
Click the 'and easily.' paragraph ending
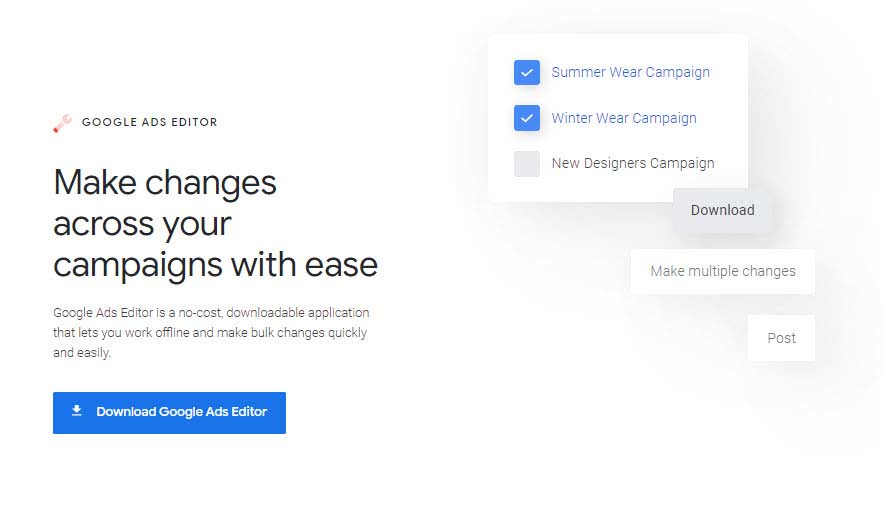tap(82, 353)
